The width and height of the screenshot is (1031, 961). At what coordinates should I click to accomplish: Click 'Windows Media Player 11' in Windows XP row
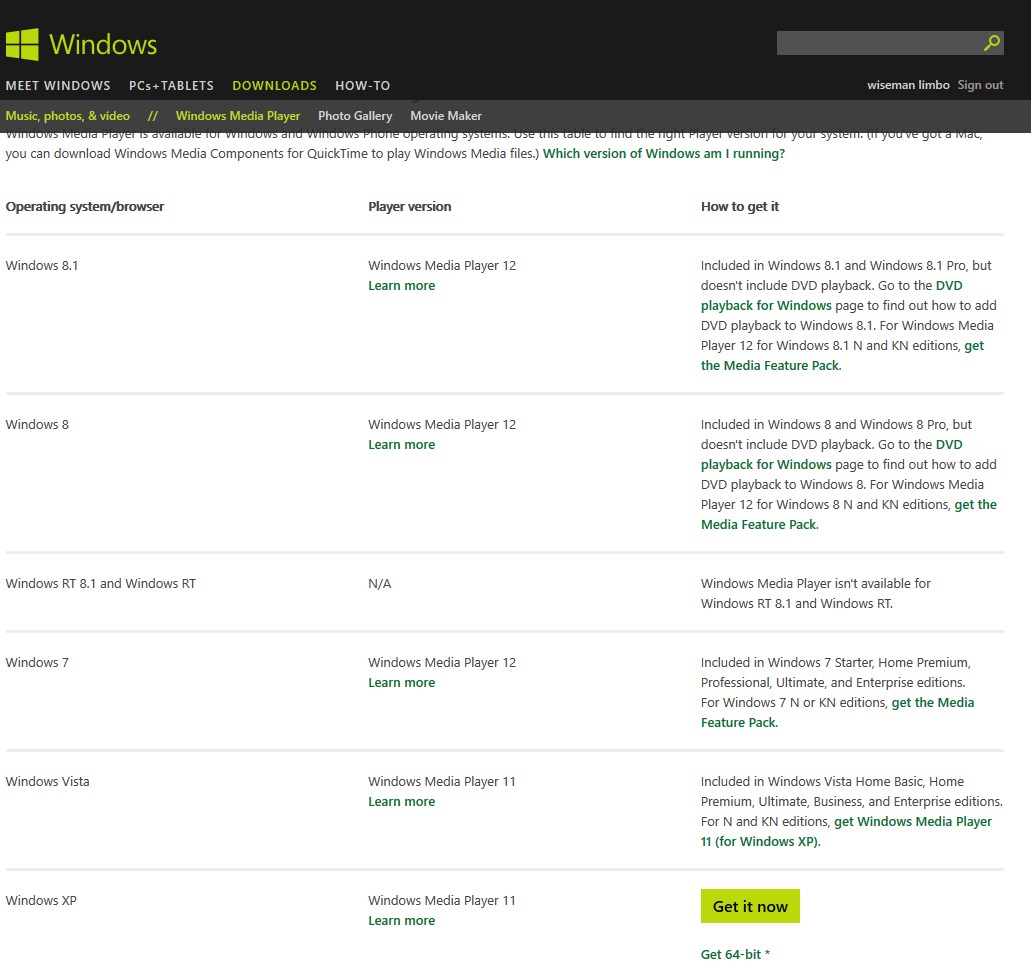[442, 901]
